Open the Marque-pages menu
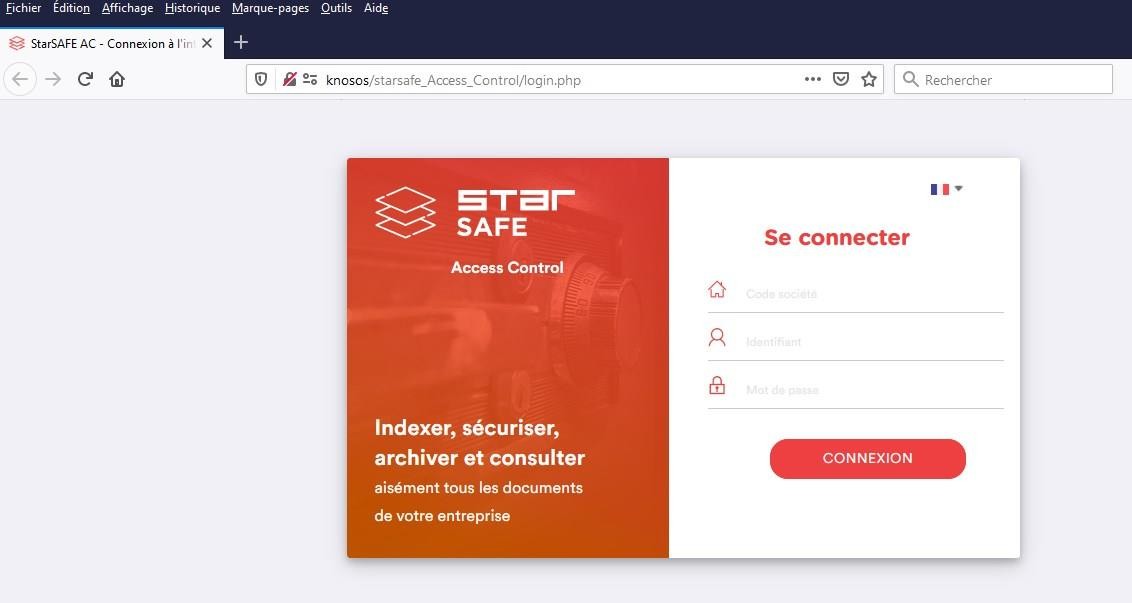The width and height of the screenshot is (1132, 603). (270, 8)
